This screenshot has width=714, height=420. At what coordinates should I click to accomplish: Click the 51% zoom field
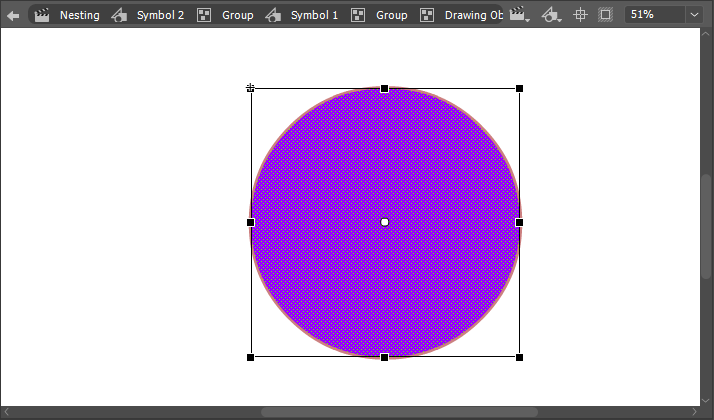click(655, 15)
